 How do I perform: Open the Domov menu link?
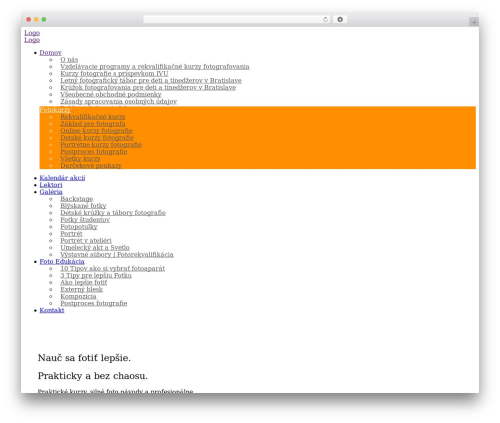click(x=50, y=53)
